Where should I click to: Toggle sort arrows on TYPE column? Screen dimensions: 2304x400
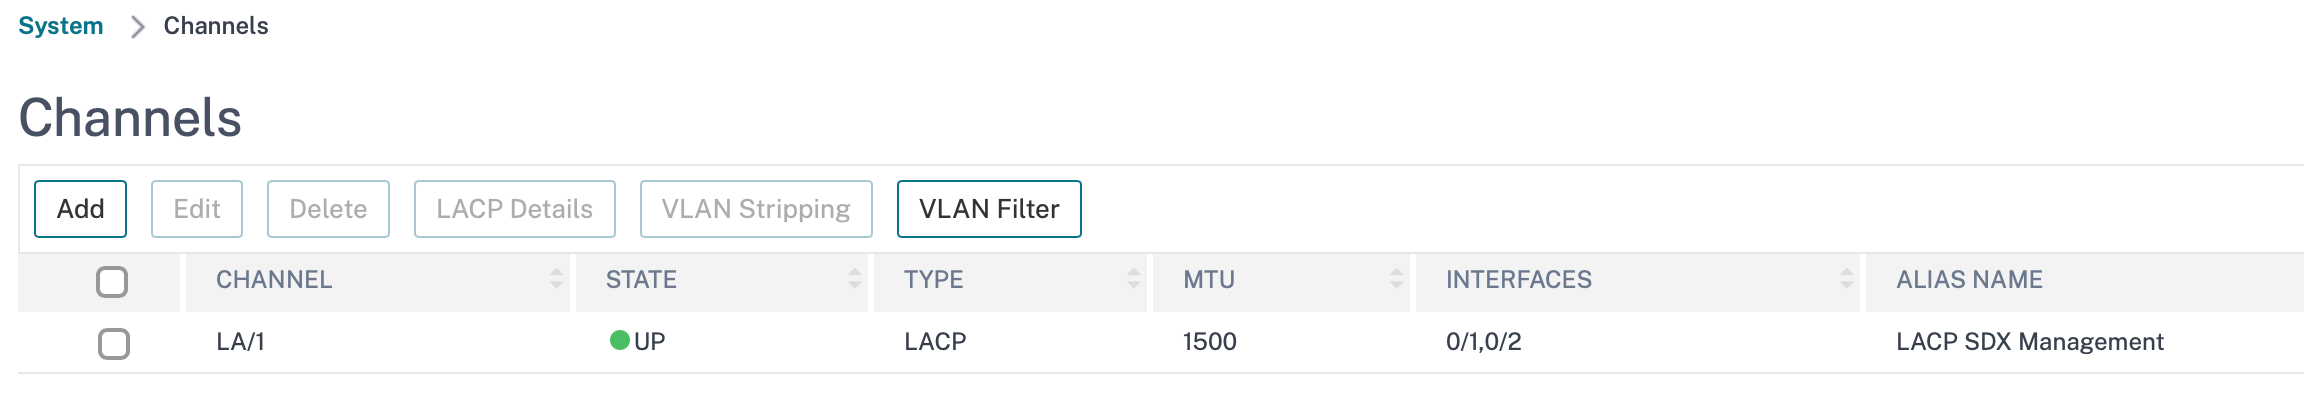tap(1133, 279)
